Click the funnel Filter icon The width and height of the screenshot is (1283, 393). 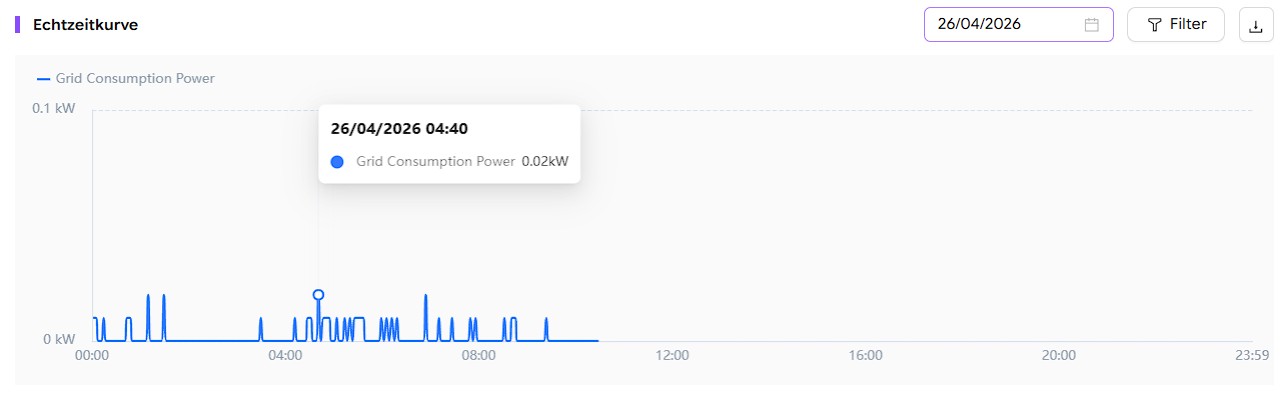(x=1154, y=25)
